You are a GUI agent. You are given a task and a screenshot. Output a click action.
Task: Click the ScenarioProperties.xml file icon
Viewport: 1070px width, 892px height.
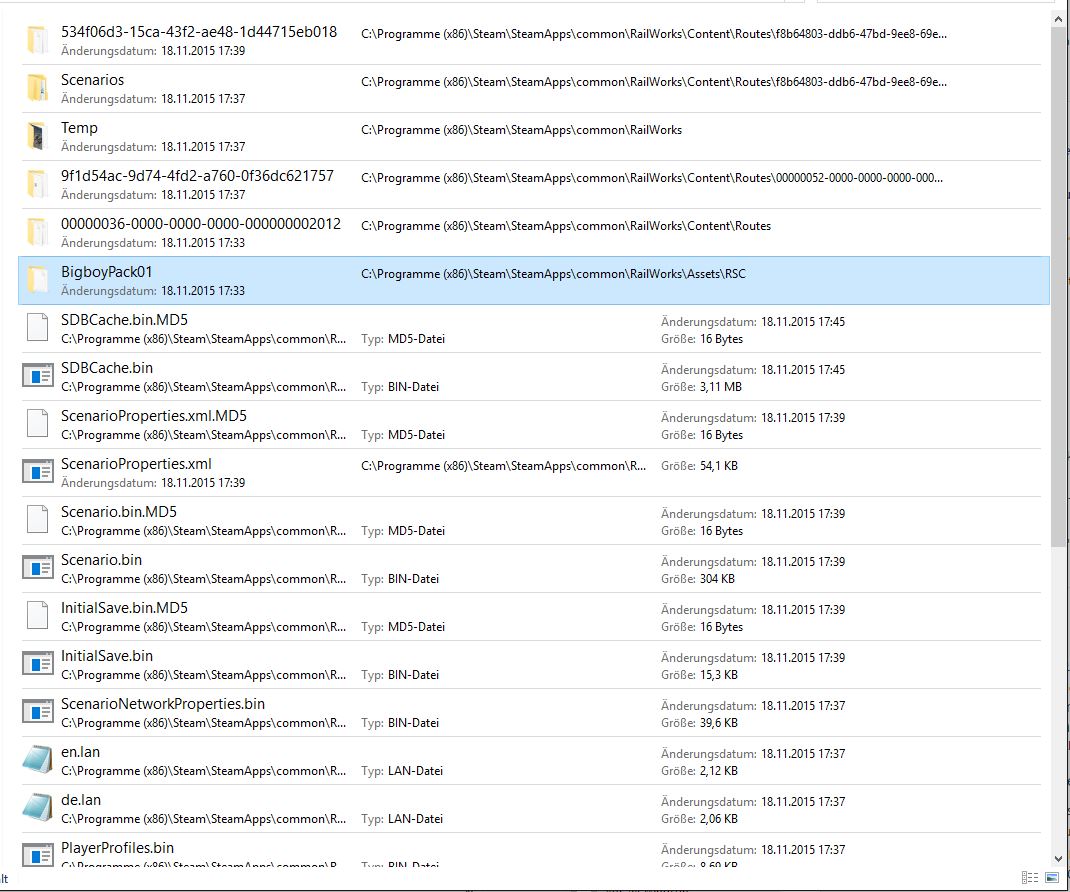pyautogui.click(x=38, y=472)
